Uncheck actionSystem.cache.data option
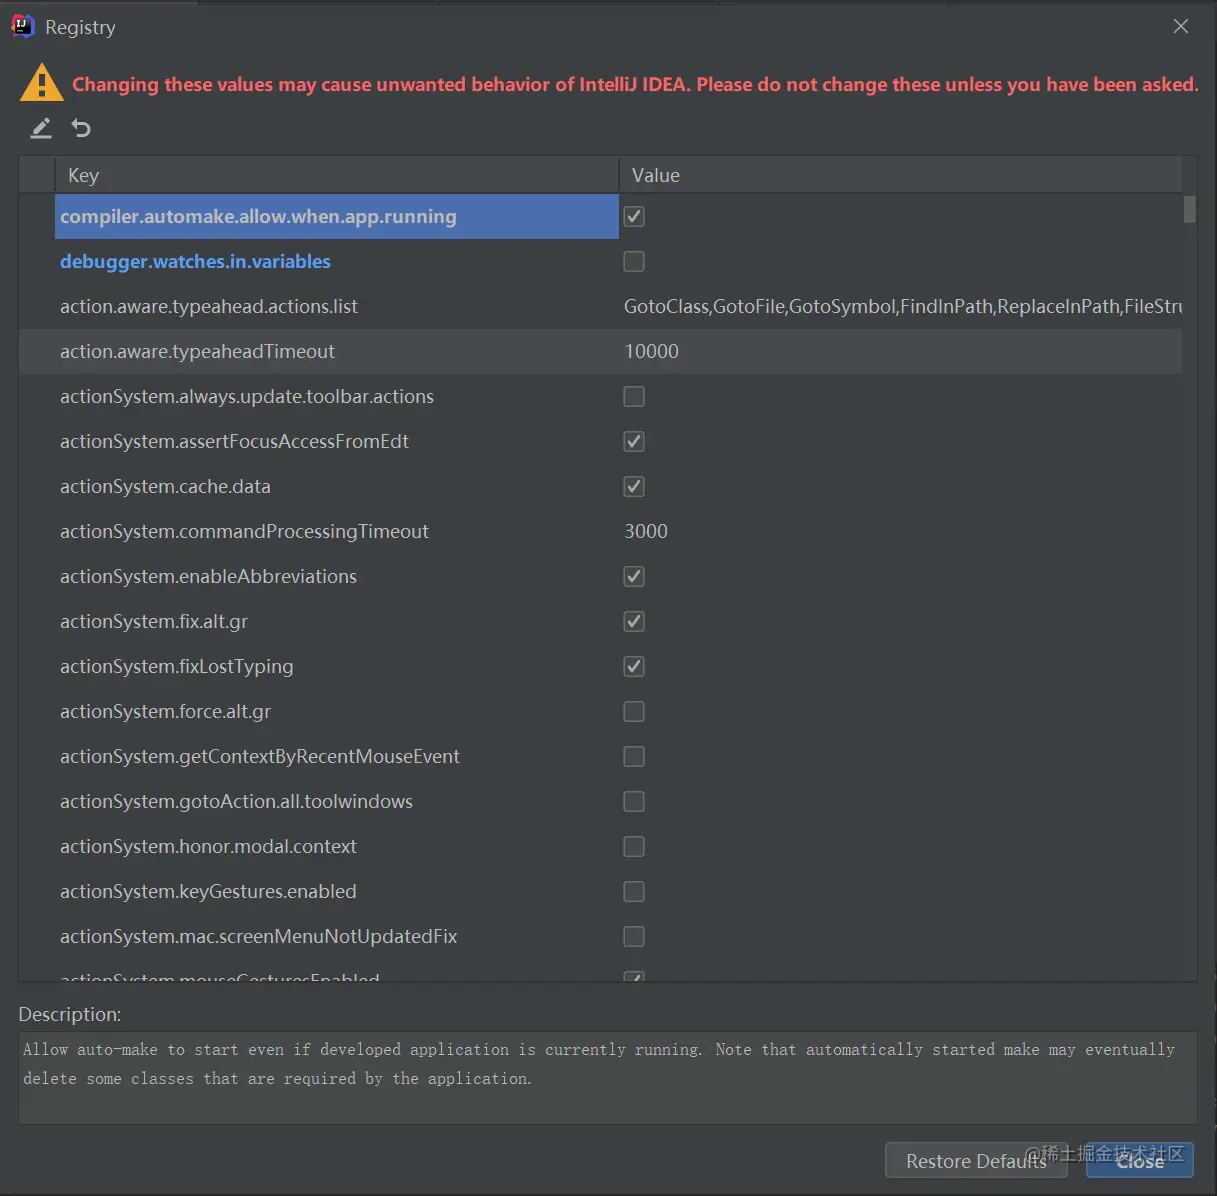 point(634,486)
